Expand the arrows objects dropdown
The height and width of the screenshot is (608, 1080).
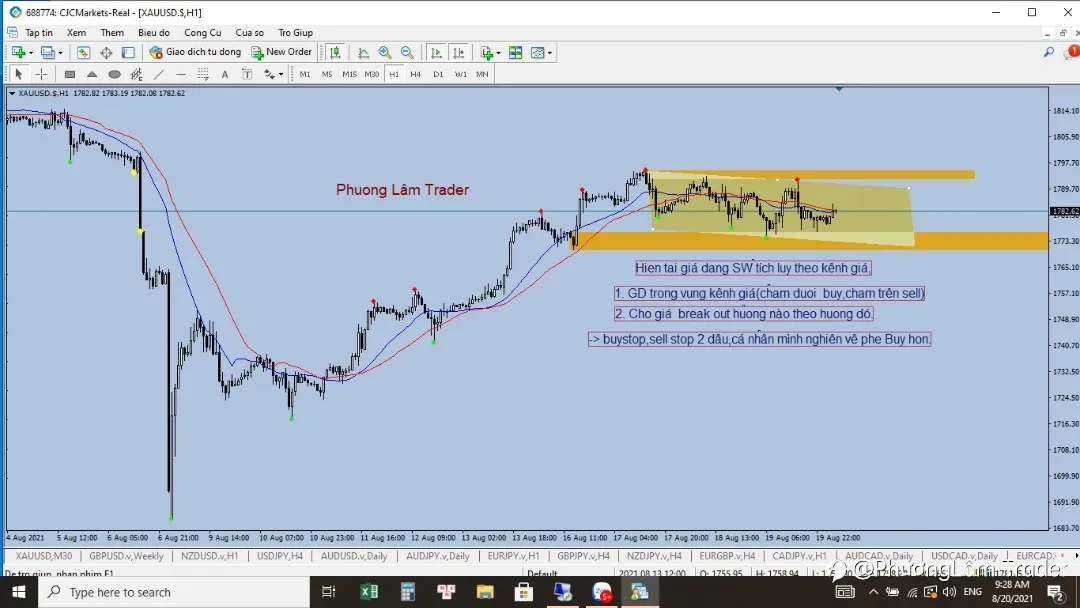click(x=281, y=74)
